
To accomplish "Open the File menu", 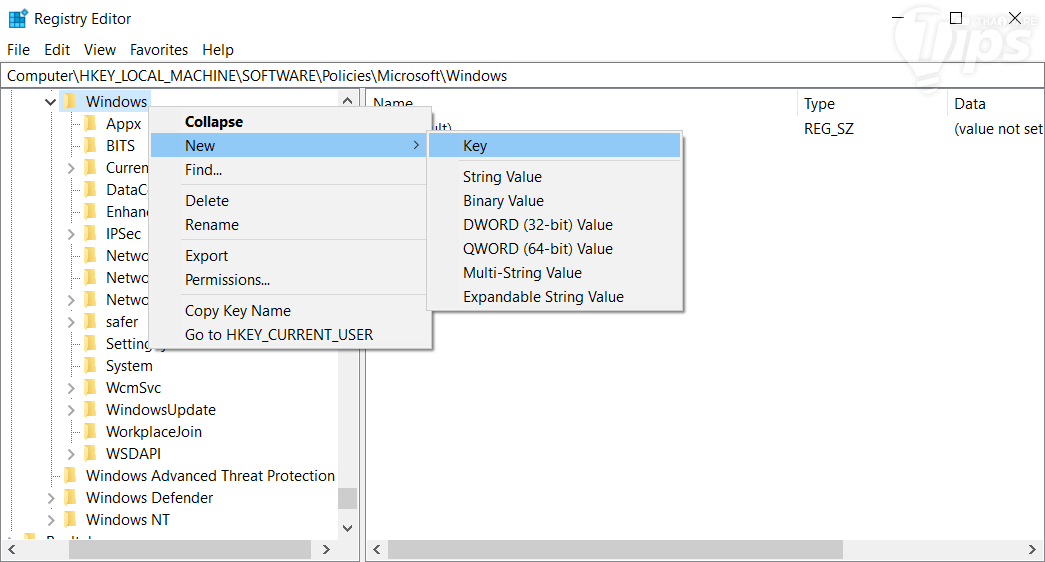I will pyautogui.click(x=18, y=50).
